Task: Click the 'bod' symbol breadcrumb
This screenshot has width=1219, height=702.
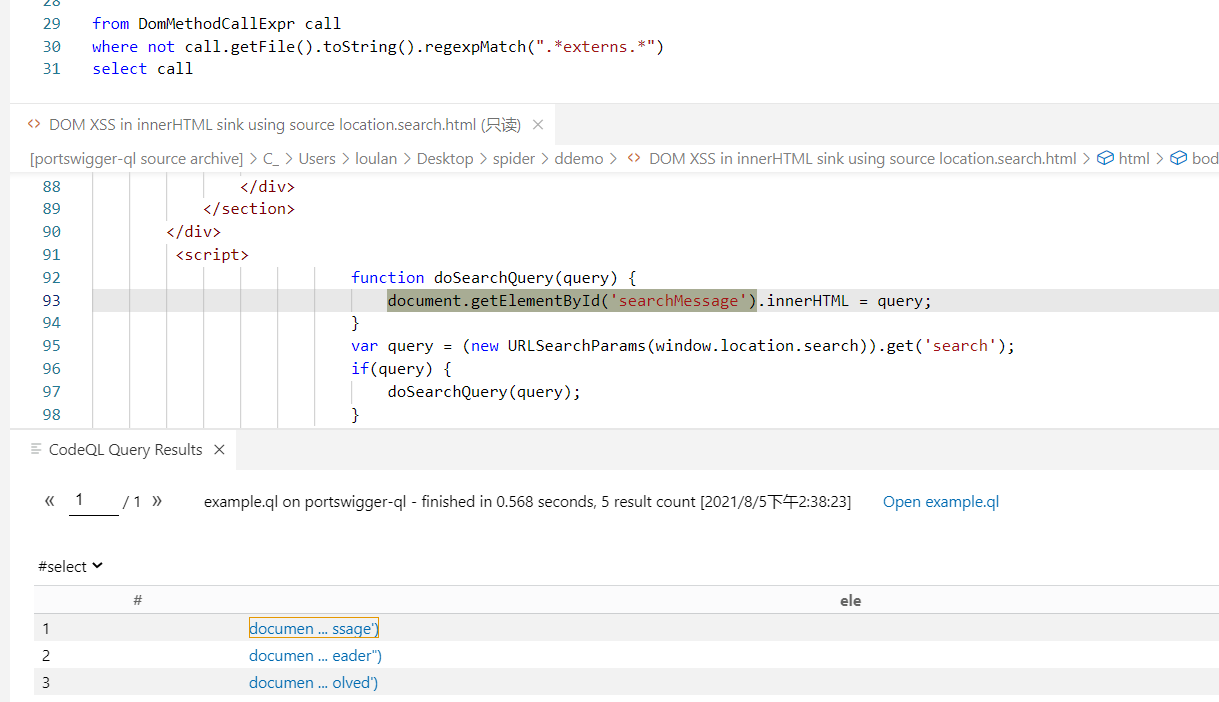Action: tap(1194, 159)
